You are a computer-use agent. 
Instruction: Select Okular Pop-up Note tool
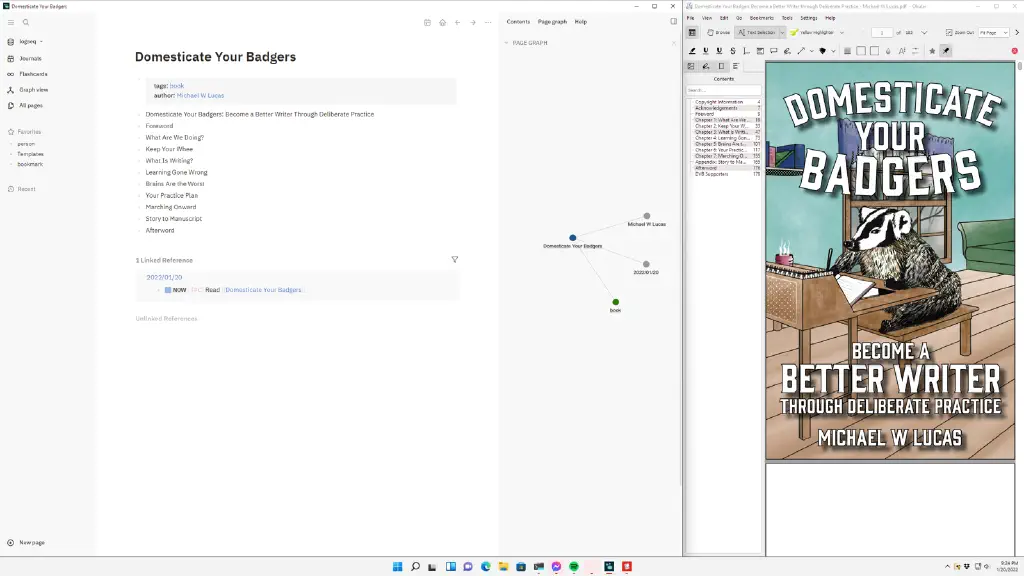coord(774,51)
